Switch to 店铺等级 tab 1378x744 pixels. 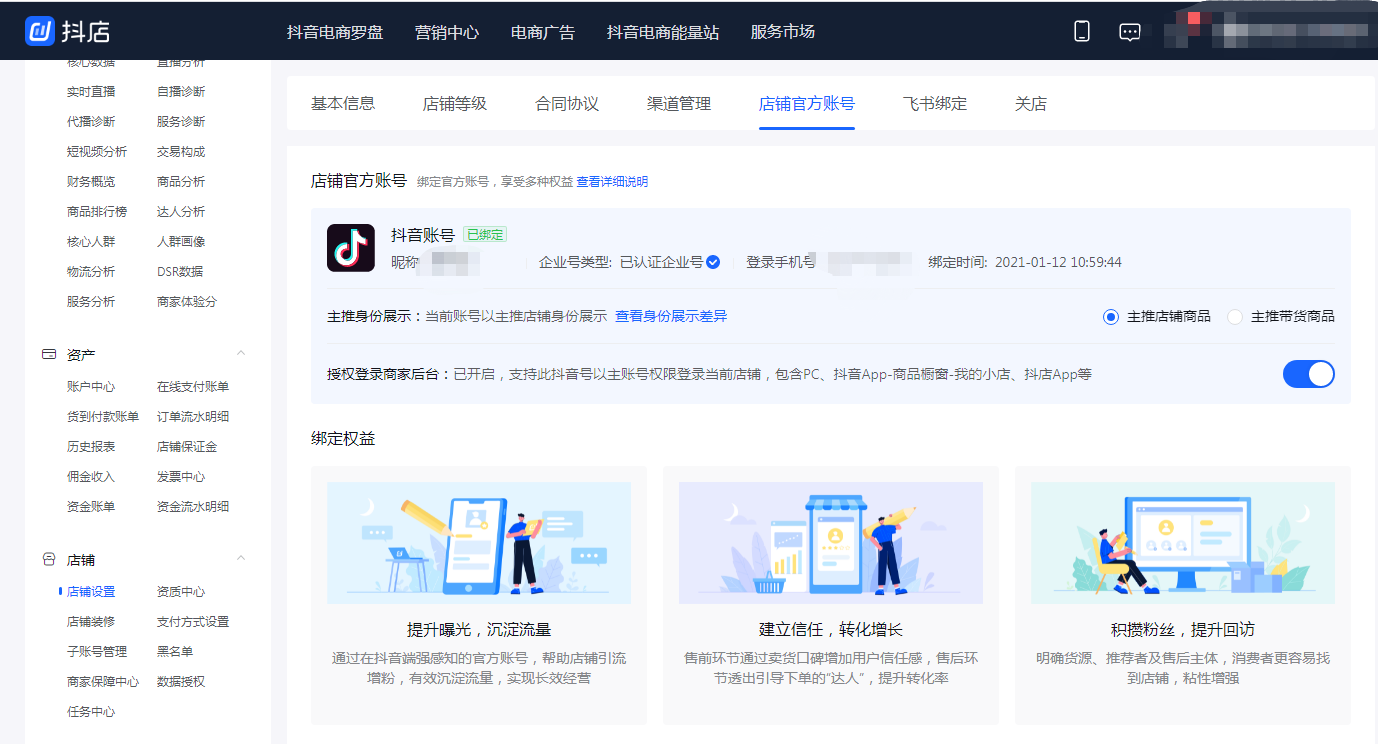tap(455, 103)
